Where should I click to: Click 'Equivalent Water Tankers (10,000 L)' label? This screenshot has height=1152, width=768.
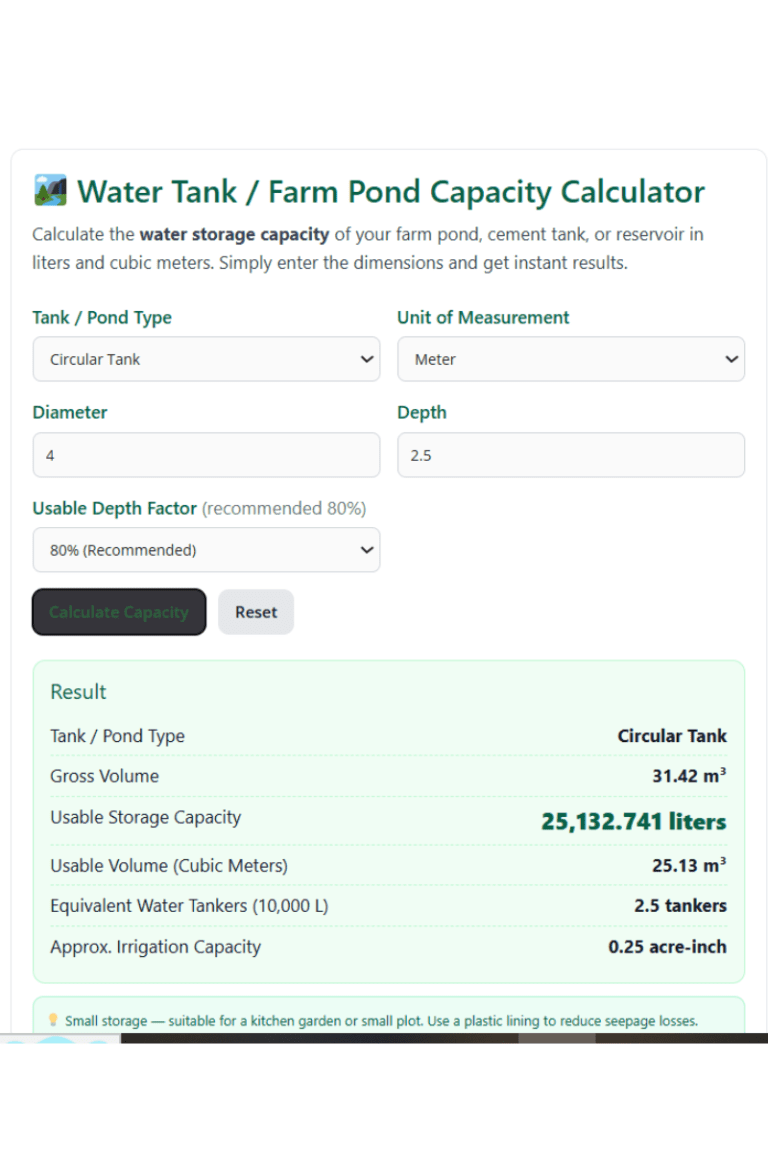point(189,906)
